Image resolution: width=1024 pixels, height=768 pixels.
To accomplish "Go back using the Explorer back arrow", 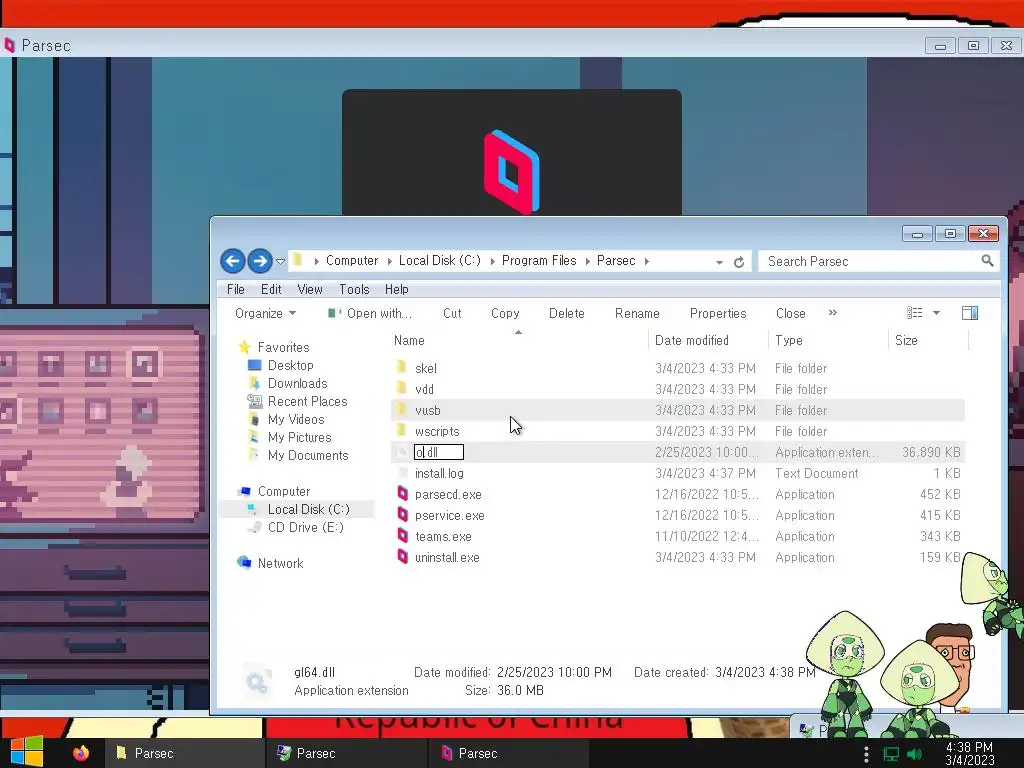I will (x=232, y=261).
